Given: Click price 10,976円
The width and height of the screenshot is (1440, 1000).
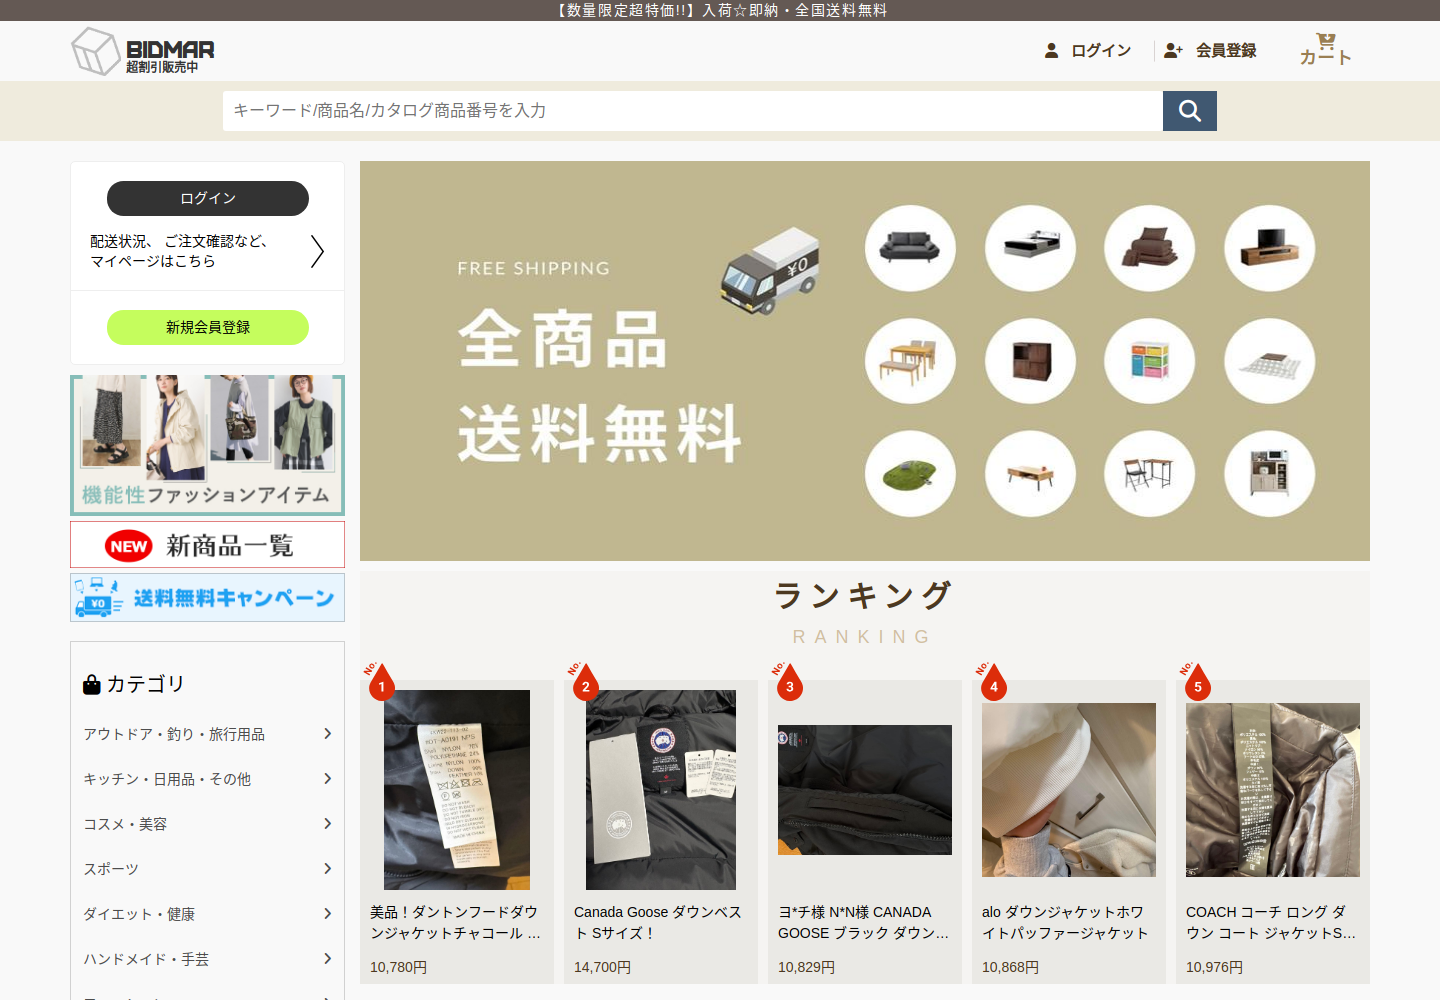Looking at the screenshot, I should 1214,967.
